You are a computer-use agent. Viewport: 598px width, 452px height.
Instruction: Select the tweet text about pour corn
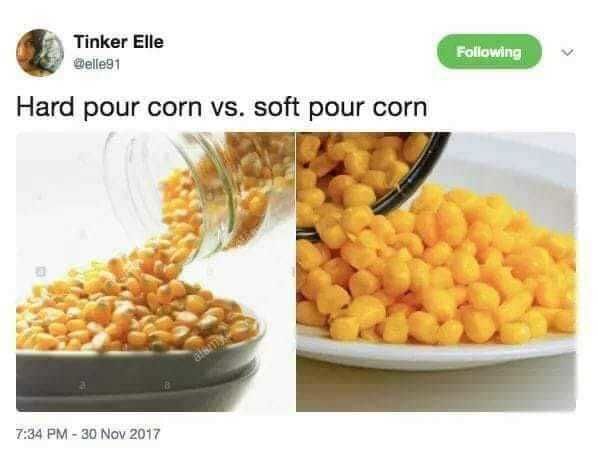pos(222,108)
